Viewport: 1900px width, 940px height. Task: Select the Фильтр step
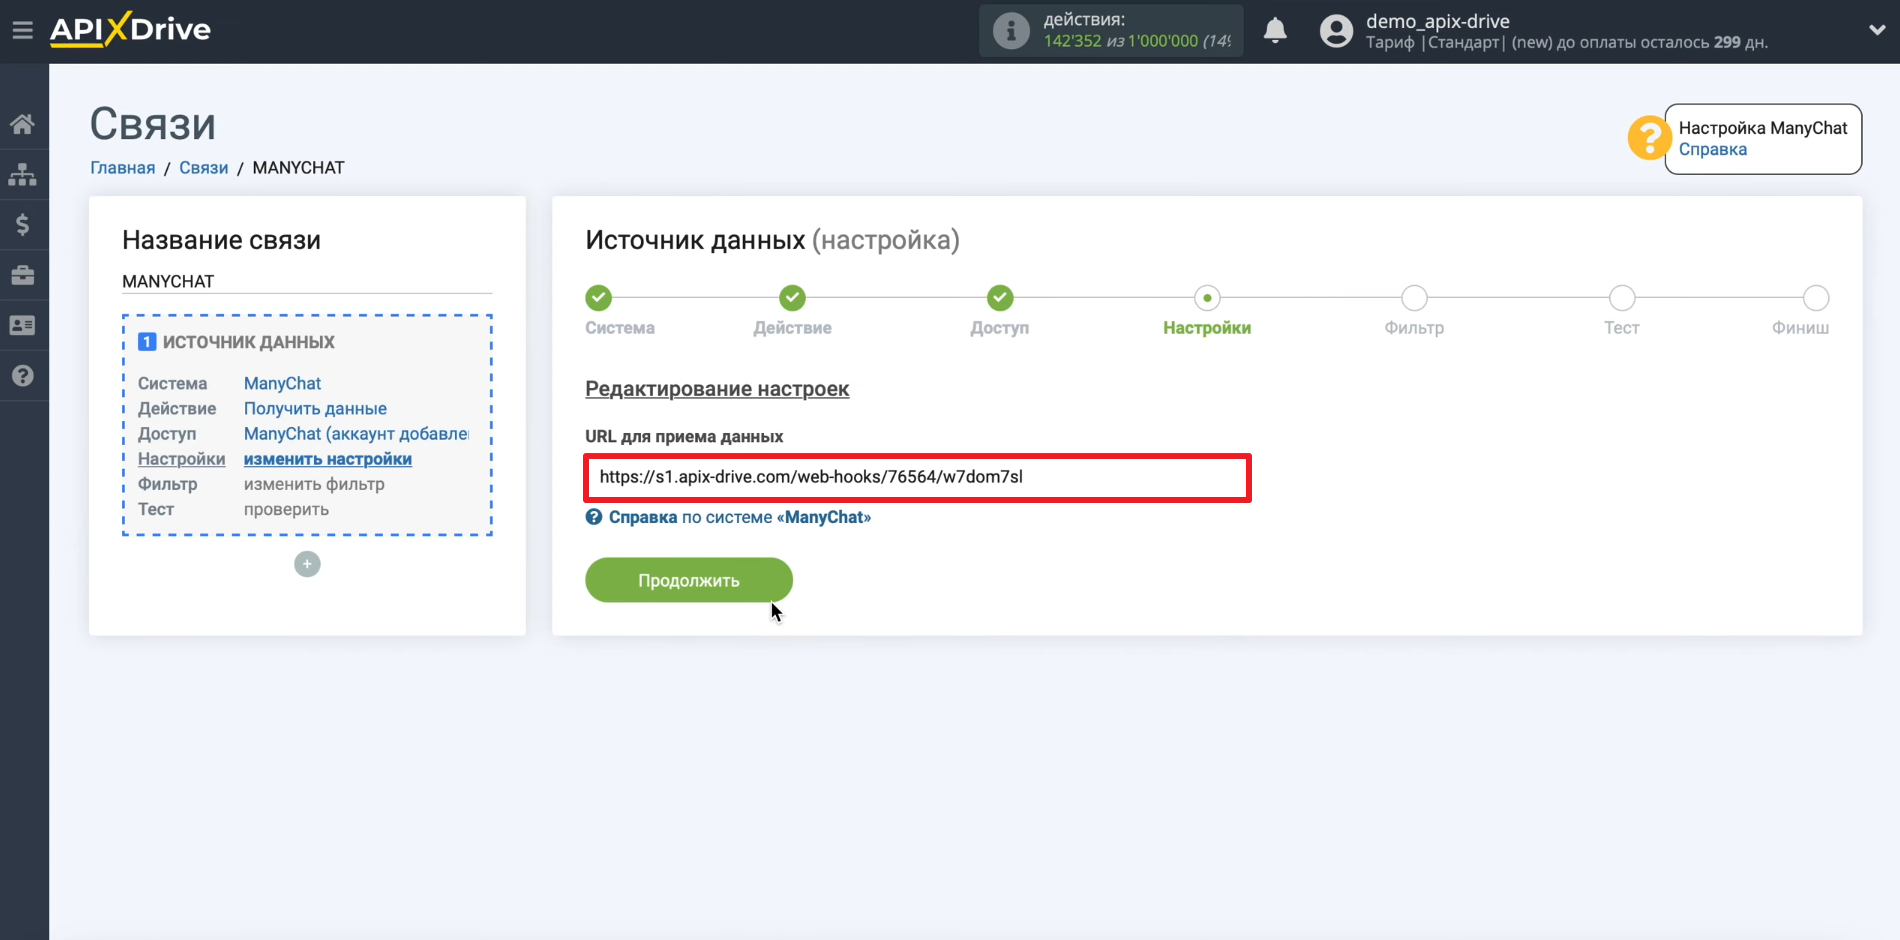tap(1414, 298)
